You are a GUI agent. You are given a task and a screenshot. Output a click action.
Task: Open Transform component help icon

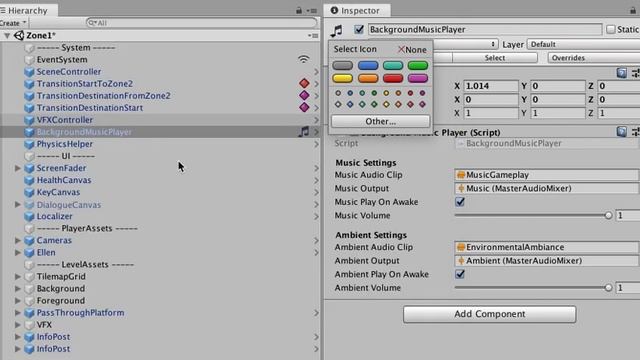[621, 73]
